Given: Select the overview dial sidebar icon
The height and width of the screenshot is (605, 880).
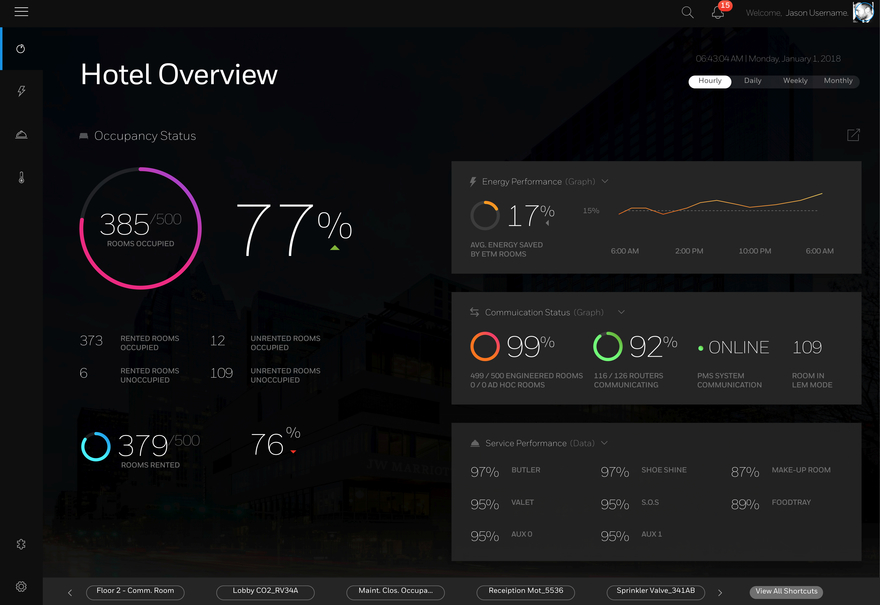Looking at the screenshot, I should coord(21,49).
